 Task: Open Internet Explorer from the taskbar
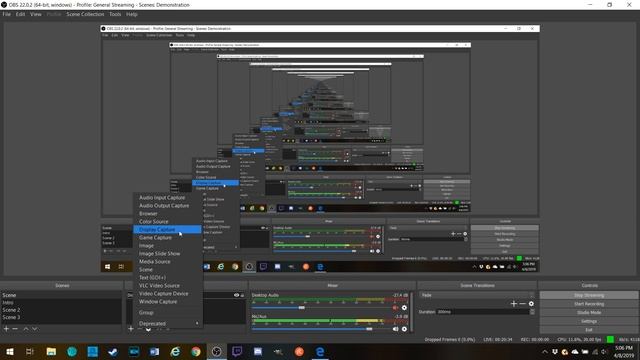pyautogui.click(x=175, y=351)
